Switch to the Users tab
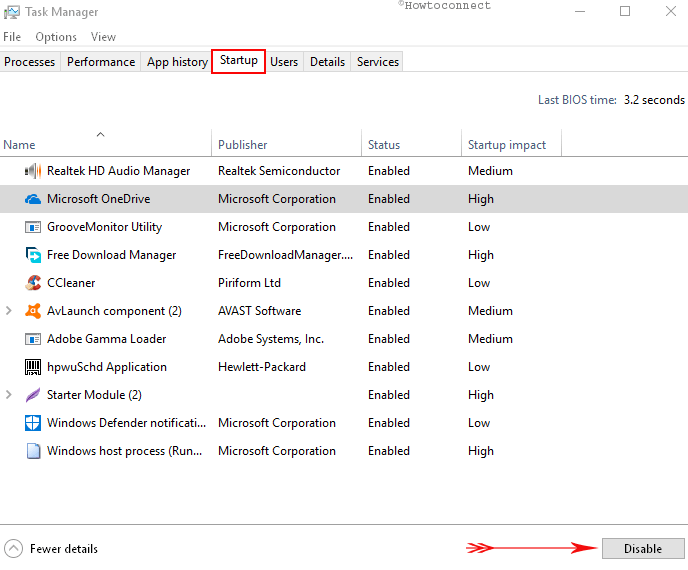 (284, 62)
